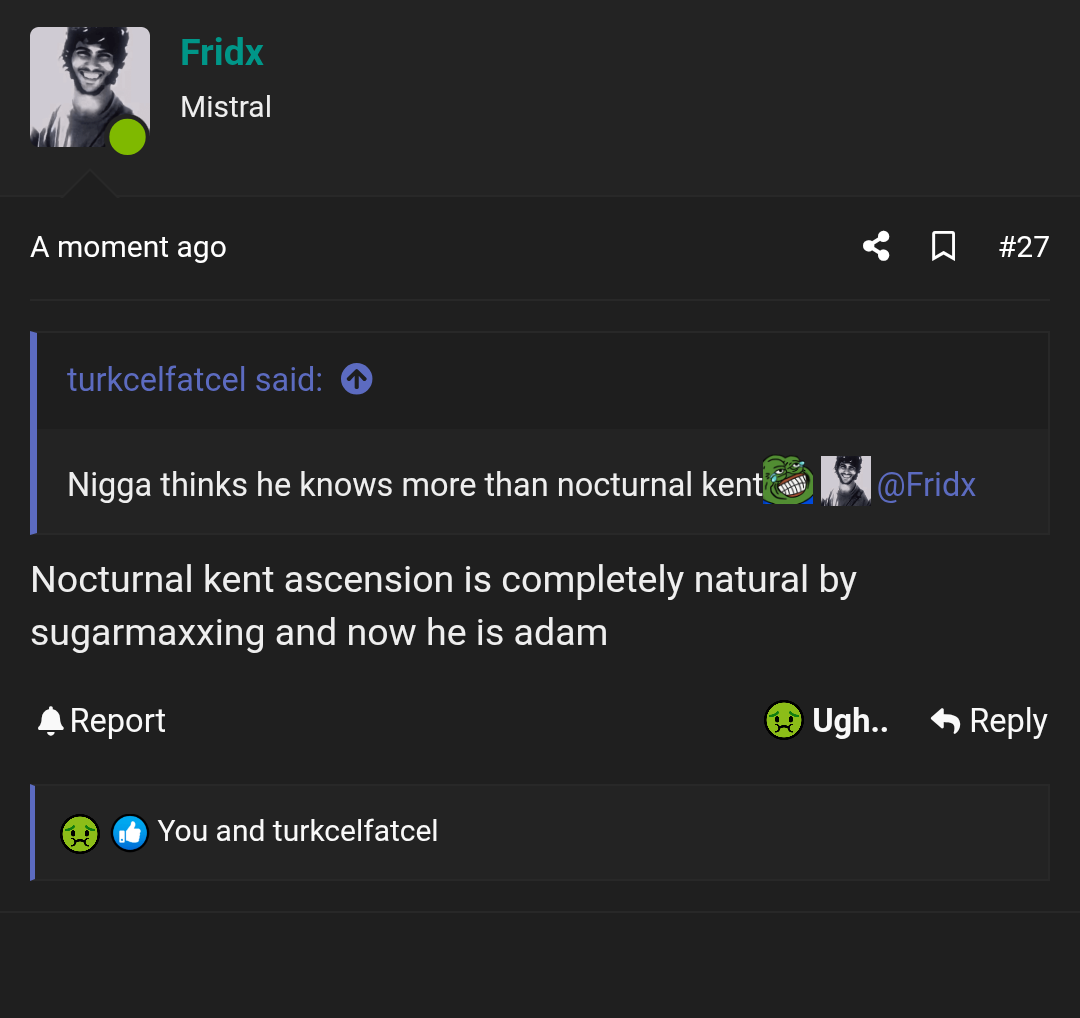Image resolution: width=1080 pixels, height=1018 pixels.
Task: Click the nauseated emoji next to Report to react
Action: [x=783, y=720]
